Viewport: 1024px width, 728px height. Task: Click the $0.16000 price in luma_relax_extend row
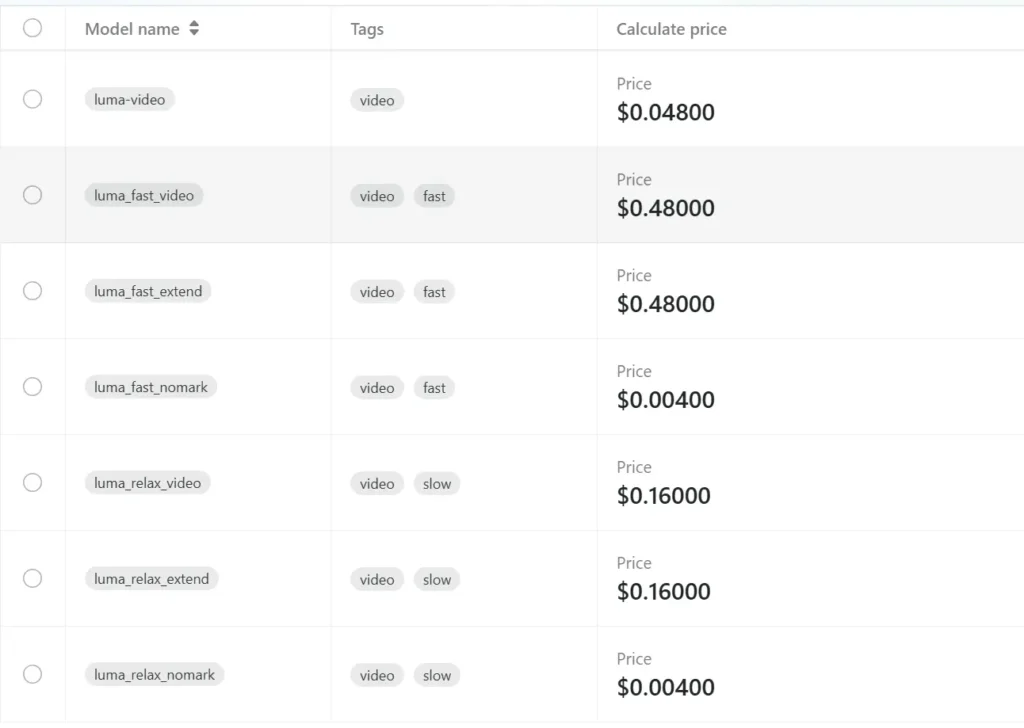663,591
